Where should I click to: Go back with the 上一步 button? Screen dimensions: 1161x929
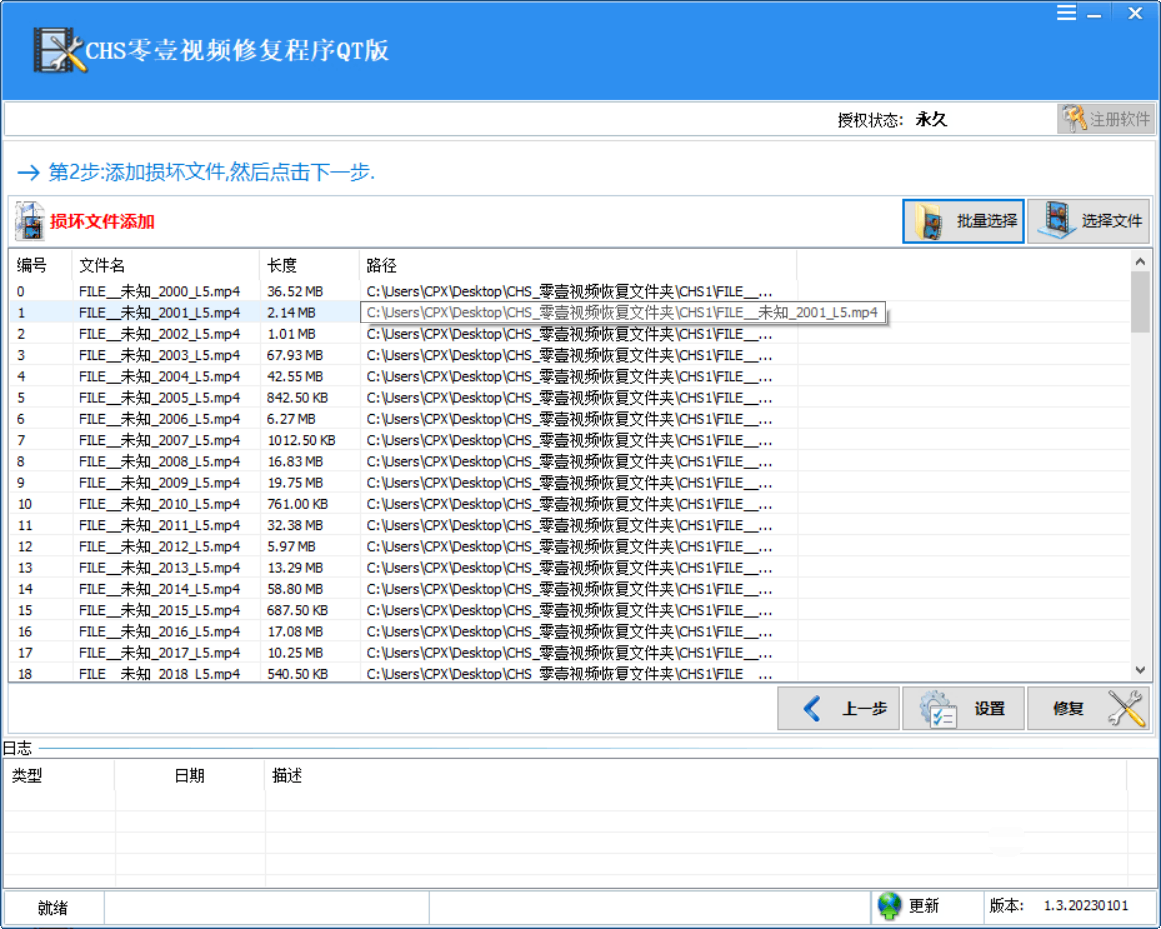click(x=838, y=708)
